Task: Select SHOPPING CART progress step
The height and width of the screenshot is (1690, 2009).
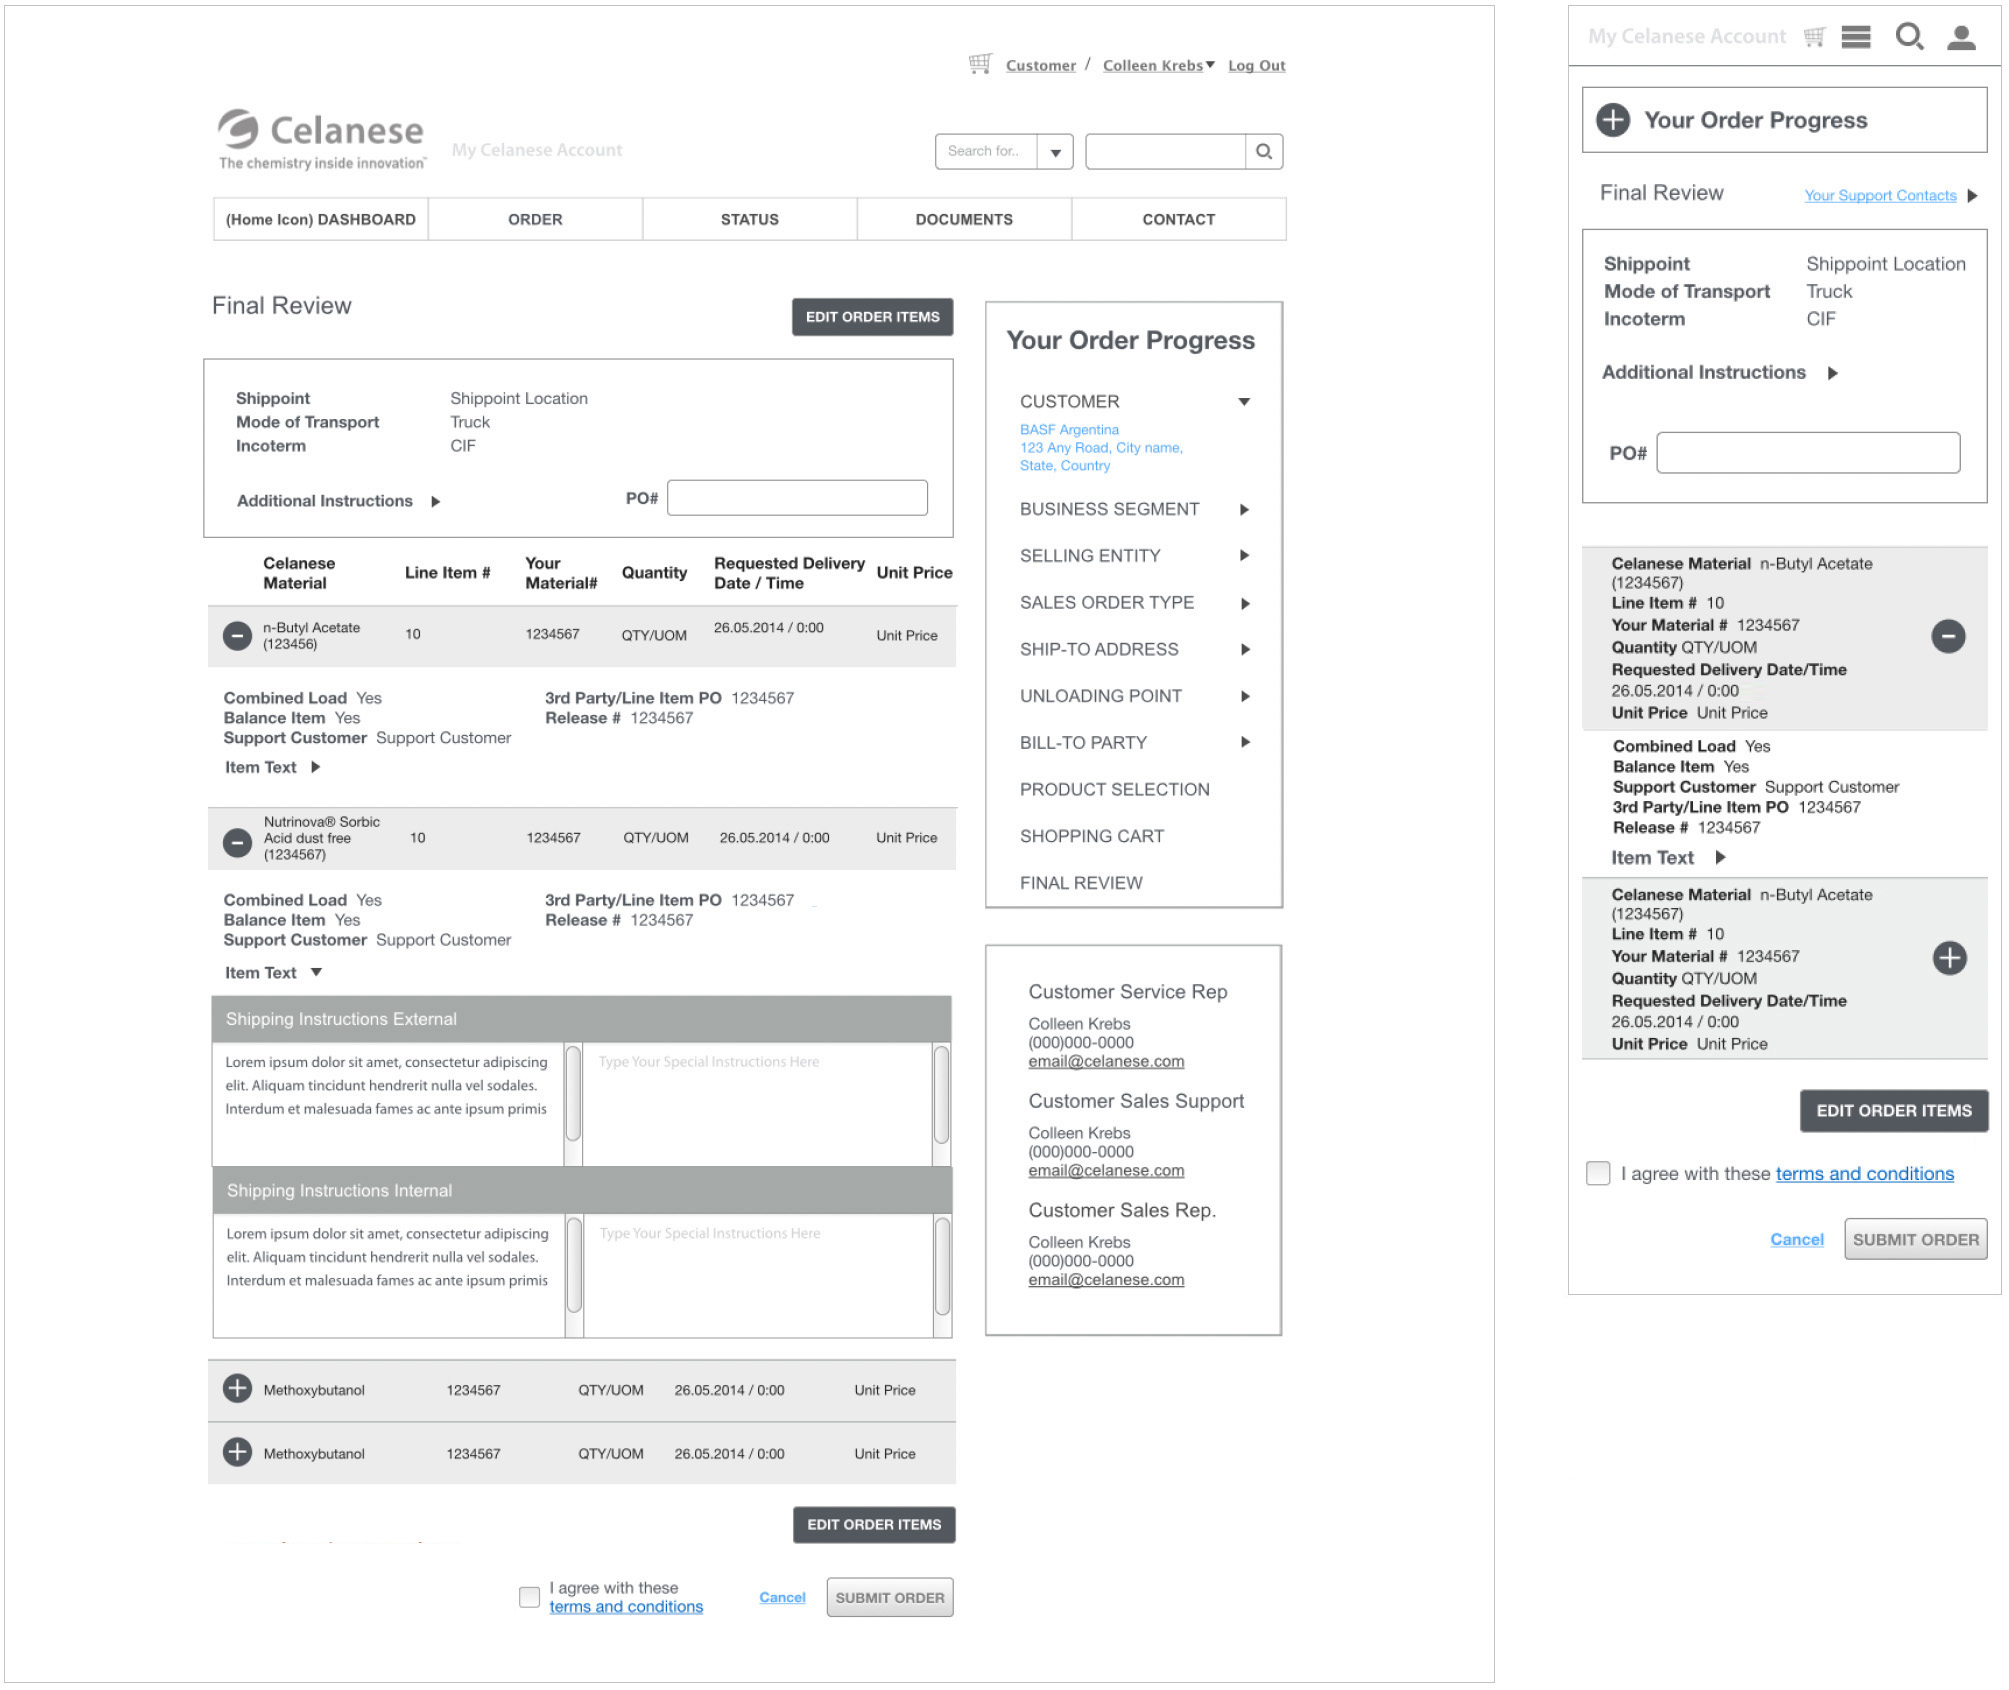Action: 1091,836
